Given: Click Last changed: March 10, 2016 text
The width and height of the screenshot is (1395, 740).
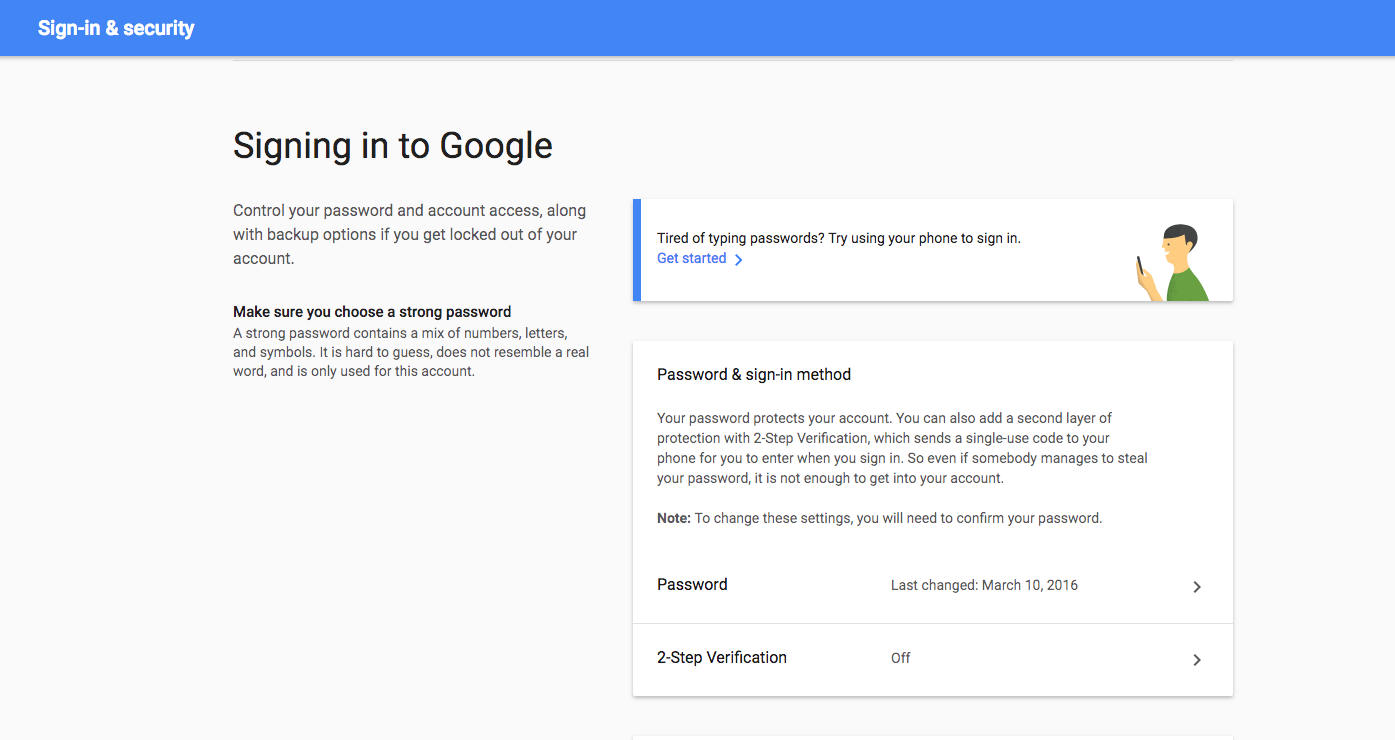Looking at the screenshot, I should 984,585.
